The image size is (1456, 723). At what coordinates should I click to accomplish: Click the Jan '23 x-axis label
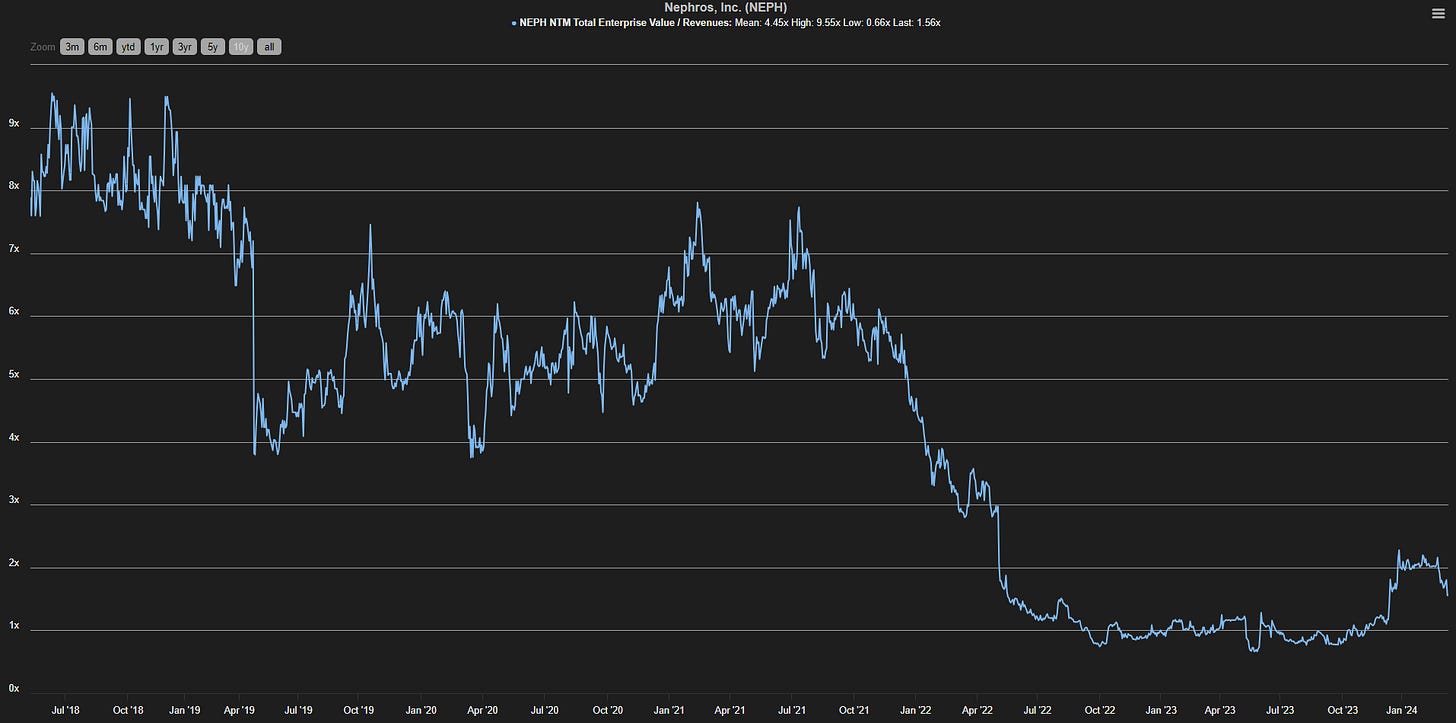1162,710
